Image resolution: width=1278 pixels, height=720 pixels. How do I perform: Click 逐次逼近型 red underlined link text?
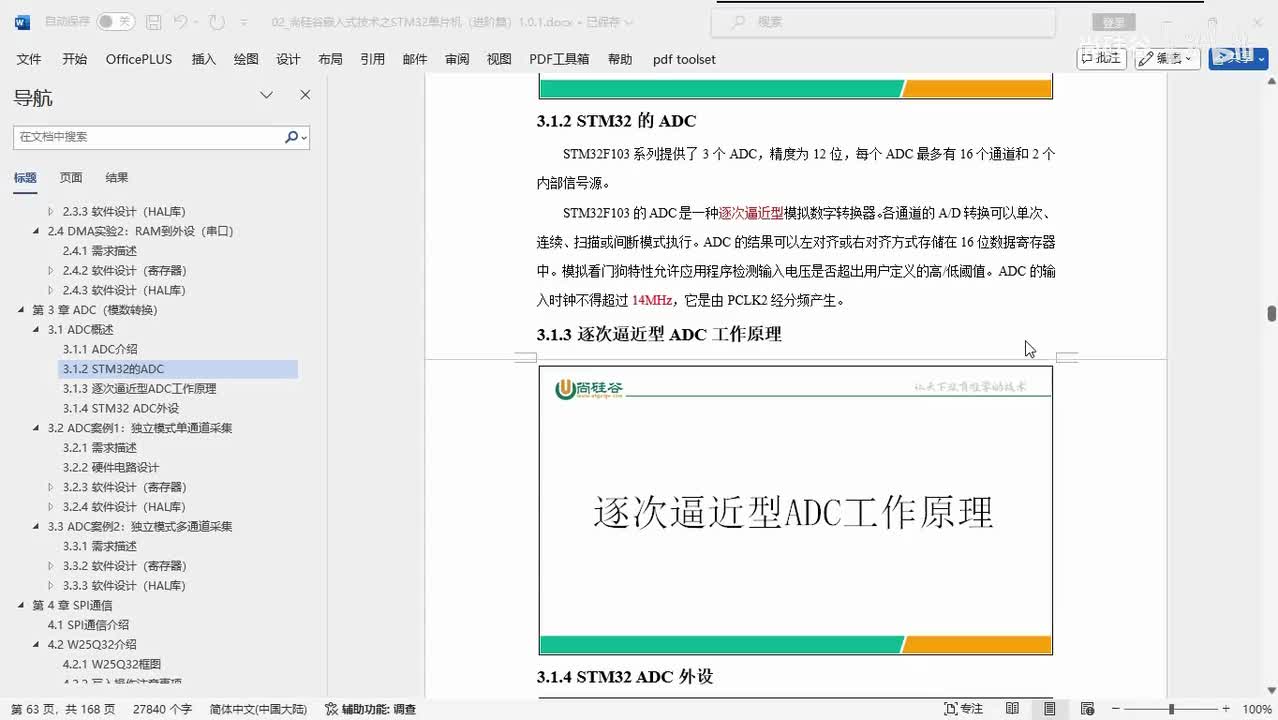pyautogui.click(x=751, y=213)
